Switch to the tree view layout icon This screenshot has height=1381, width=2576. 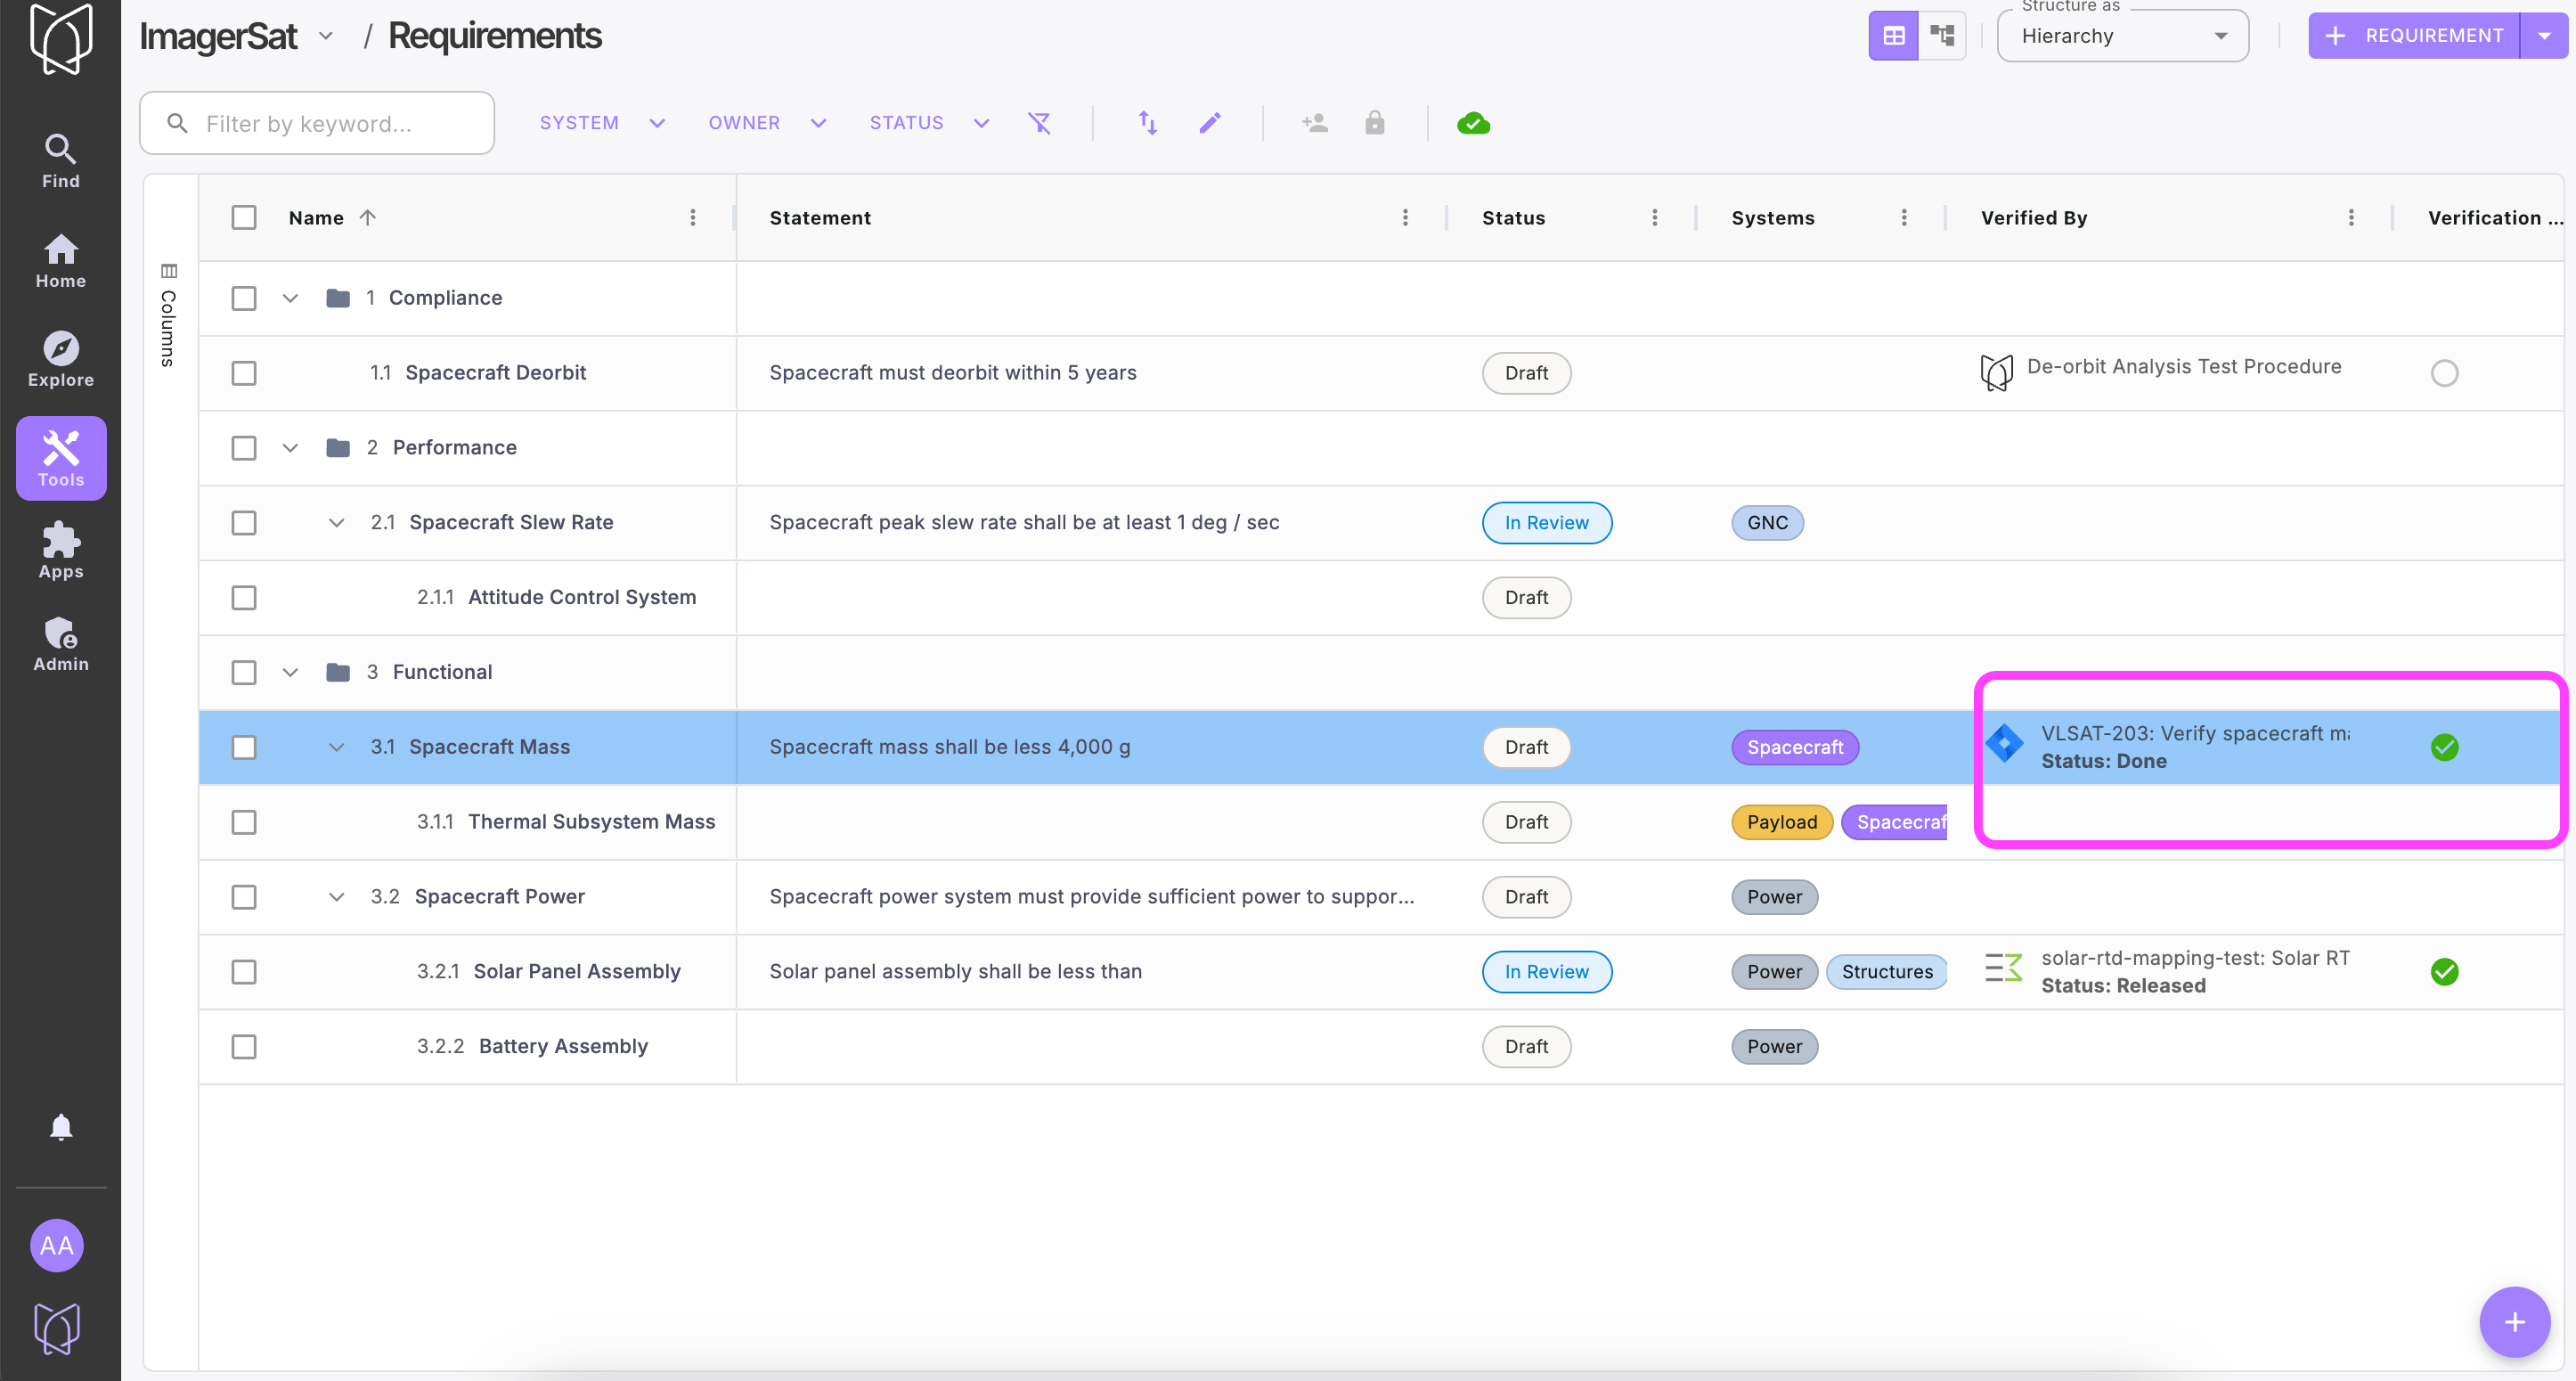[1941, 36]
